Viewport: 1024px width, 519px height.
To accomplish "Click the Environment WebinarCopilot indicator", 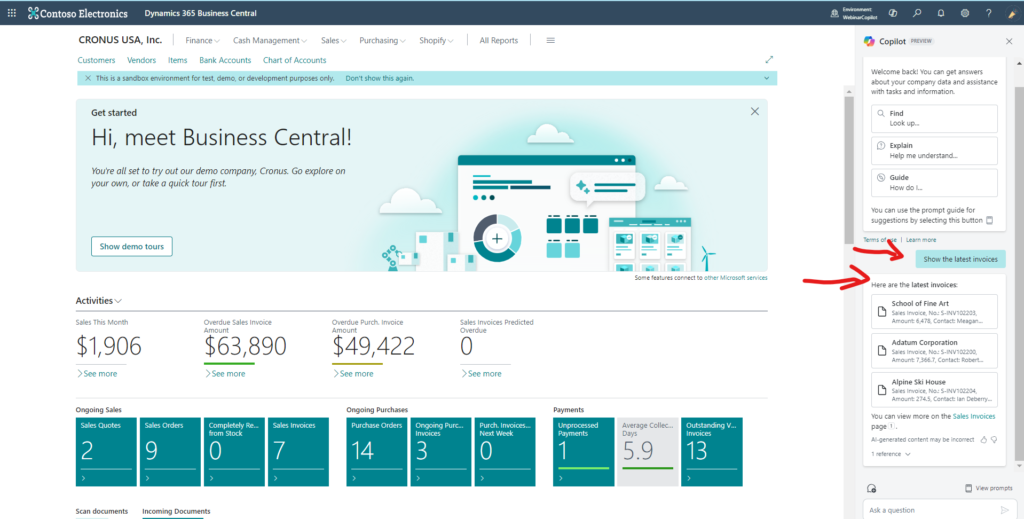I will coord(854,13).
